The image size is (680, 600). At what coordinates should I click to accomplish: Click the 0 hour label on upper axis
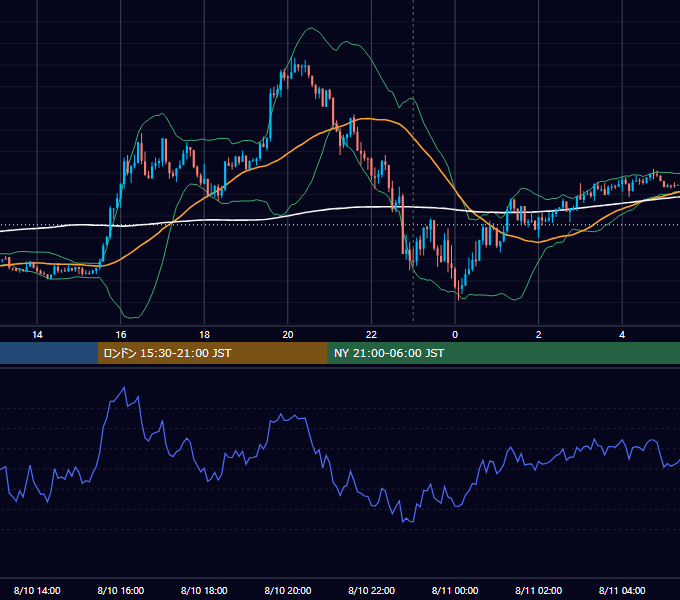coord(455,335)
